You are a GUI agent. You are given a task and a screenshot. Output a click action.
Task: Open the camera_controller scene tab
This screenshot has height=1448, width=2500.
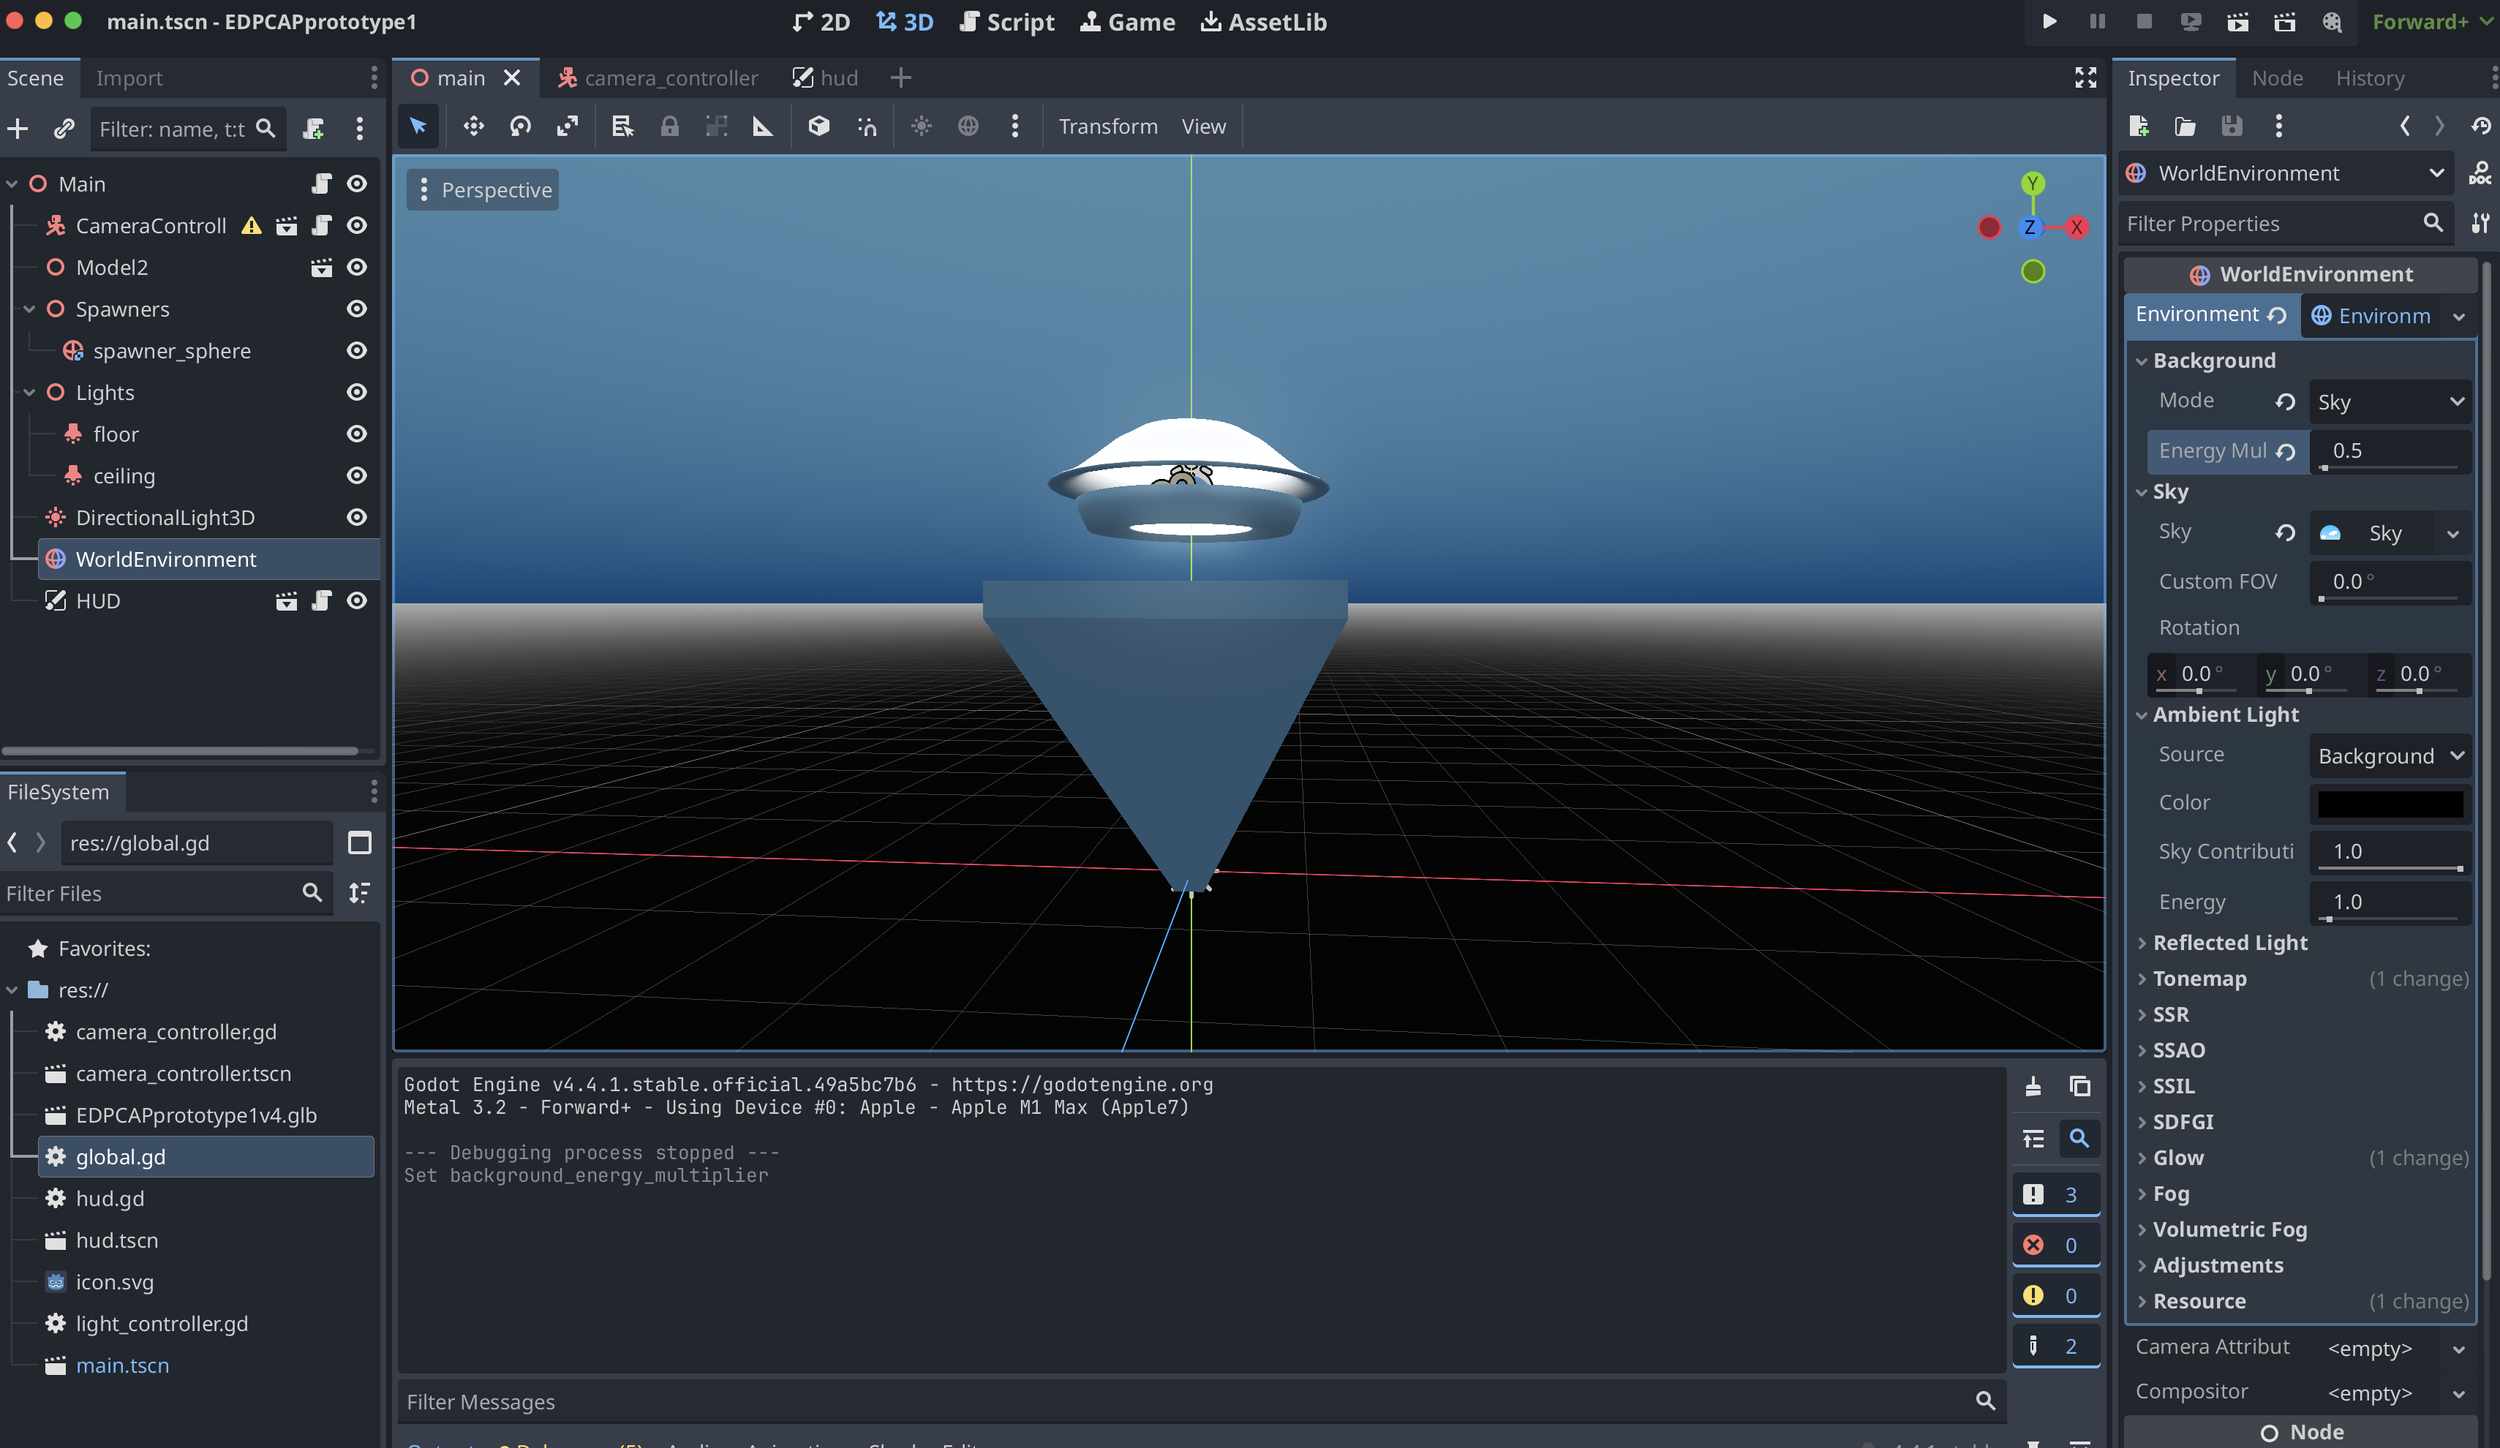(658, 78)
